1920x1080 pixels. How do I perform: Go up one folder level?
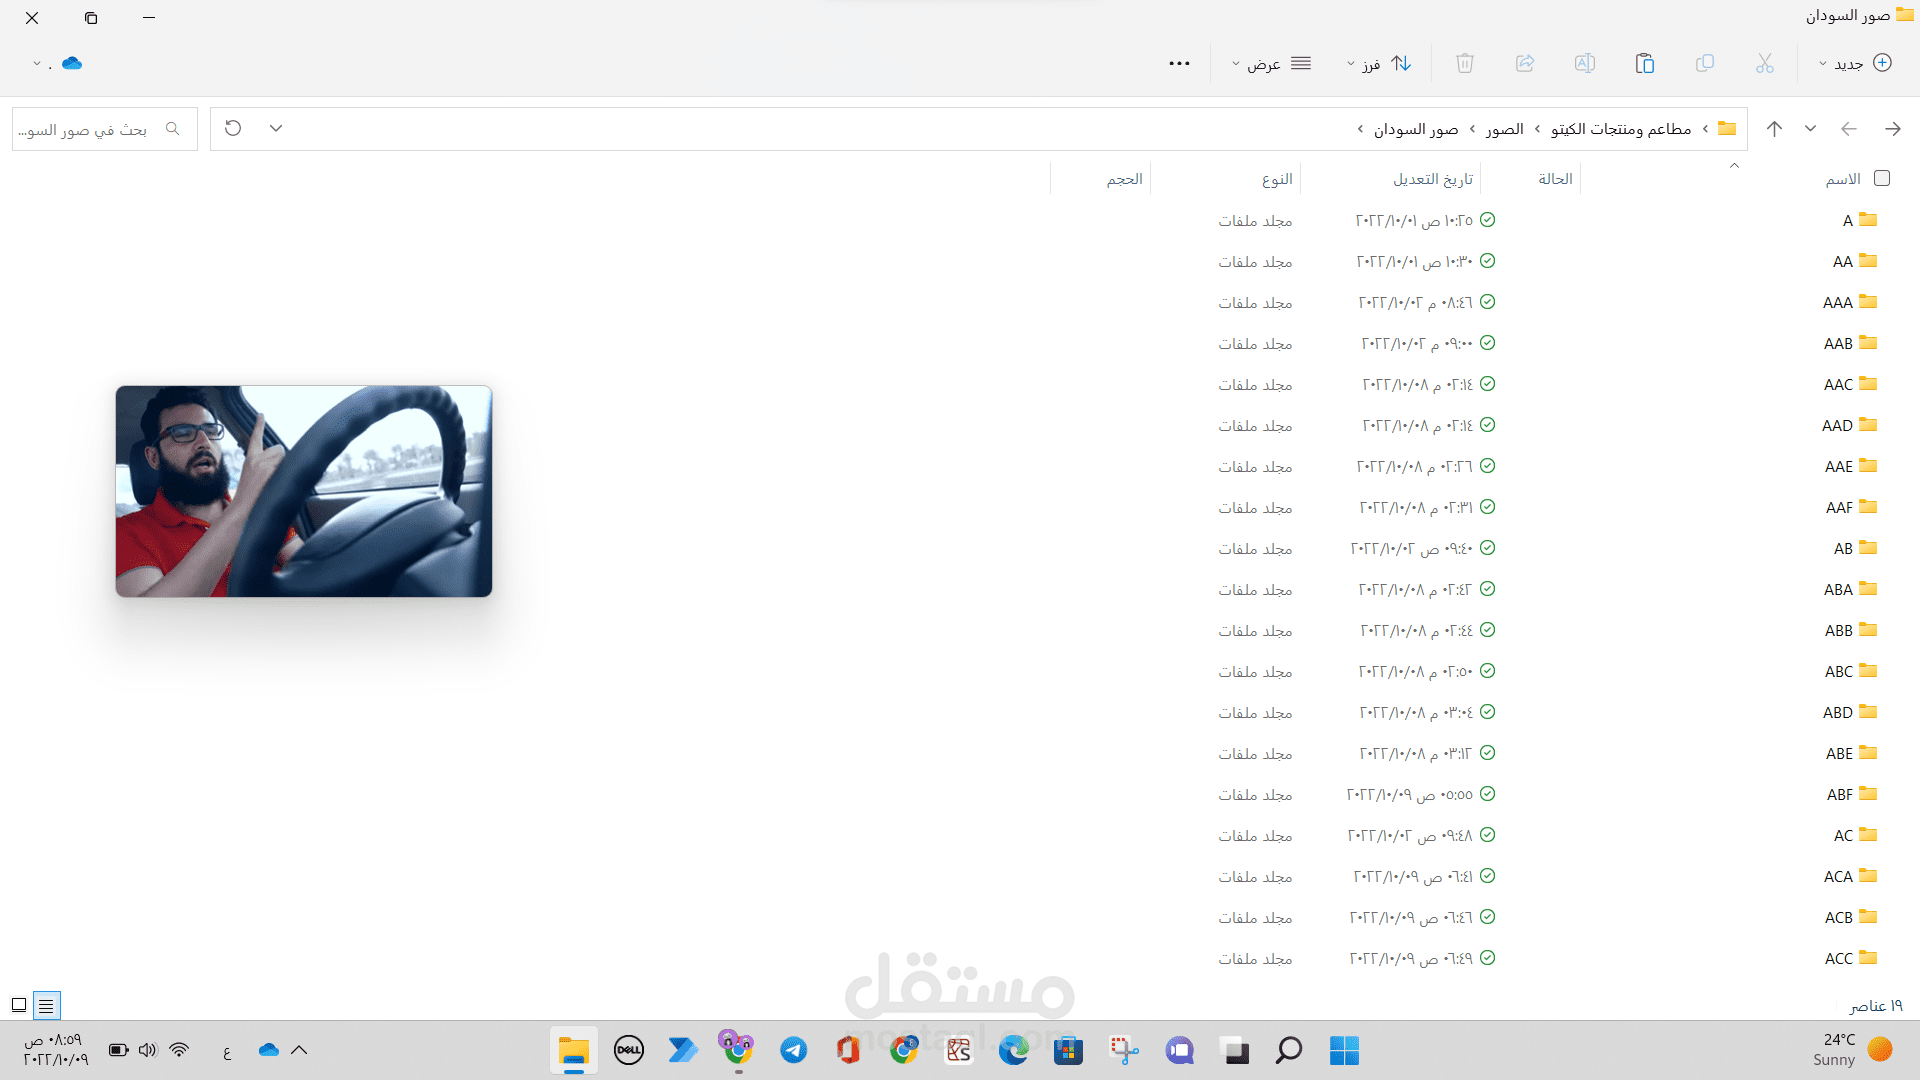[x=1774, y=128]
